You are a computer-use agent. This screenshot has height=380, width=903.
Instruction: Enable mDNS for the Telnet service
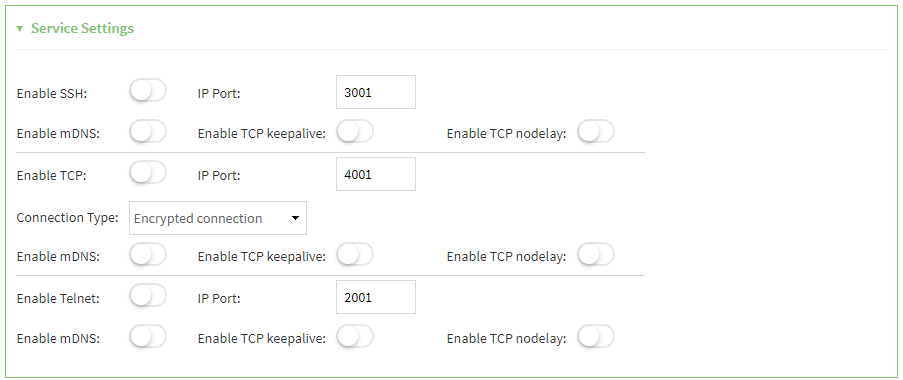point(148,337)
